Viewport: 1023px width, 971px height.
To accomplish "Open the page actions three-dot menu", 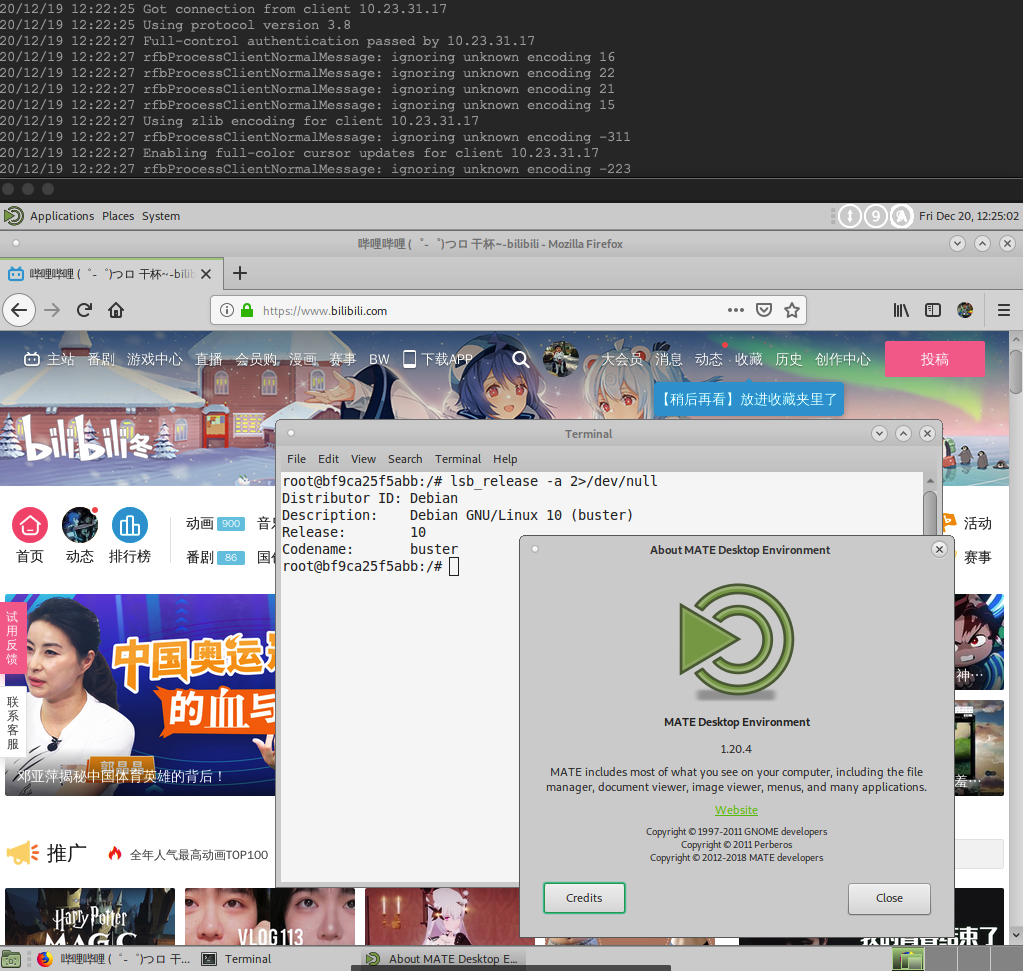I will pos(735,310).
